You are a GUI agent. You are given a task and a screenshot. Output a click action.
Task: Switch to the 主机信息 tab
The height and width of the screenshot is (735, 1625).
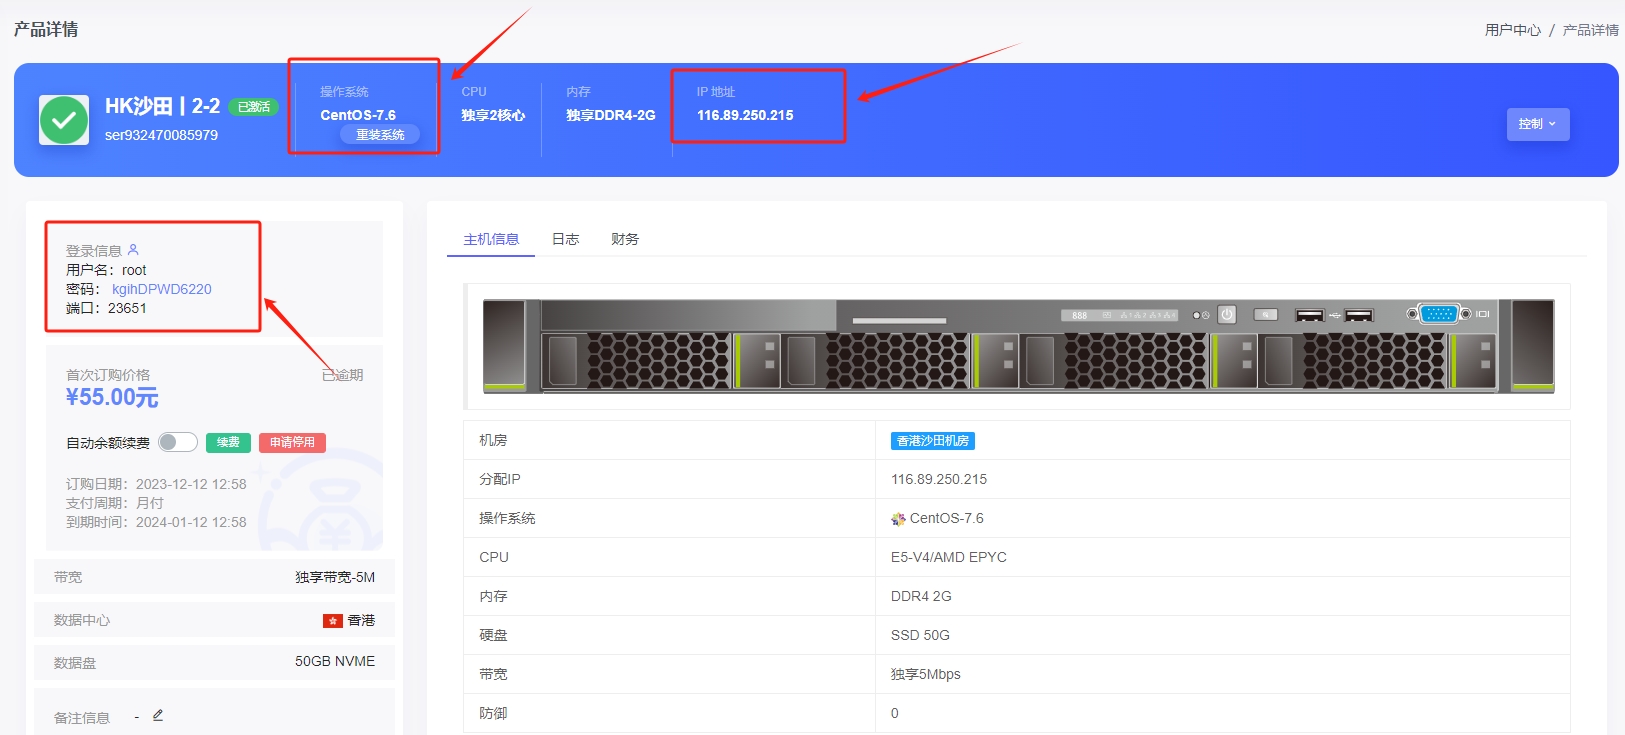tap(491, 239)
